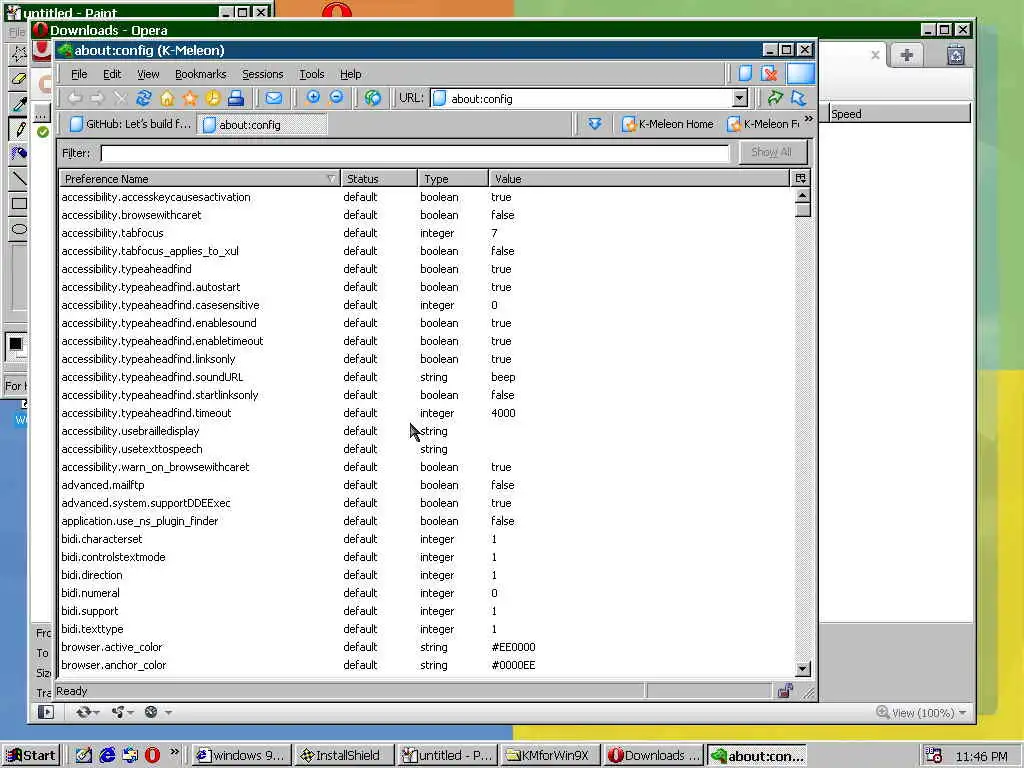
Task: Click the Forward arrow in K-Meleon toolbar
Action: (97, 99)
